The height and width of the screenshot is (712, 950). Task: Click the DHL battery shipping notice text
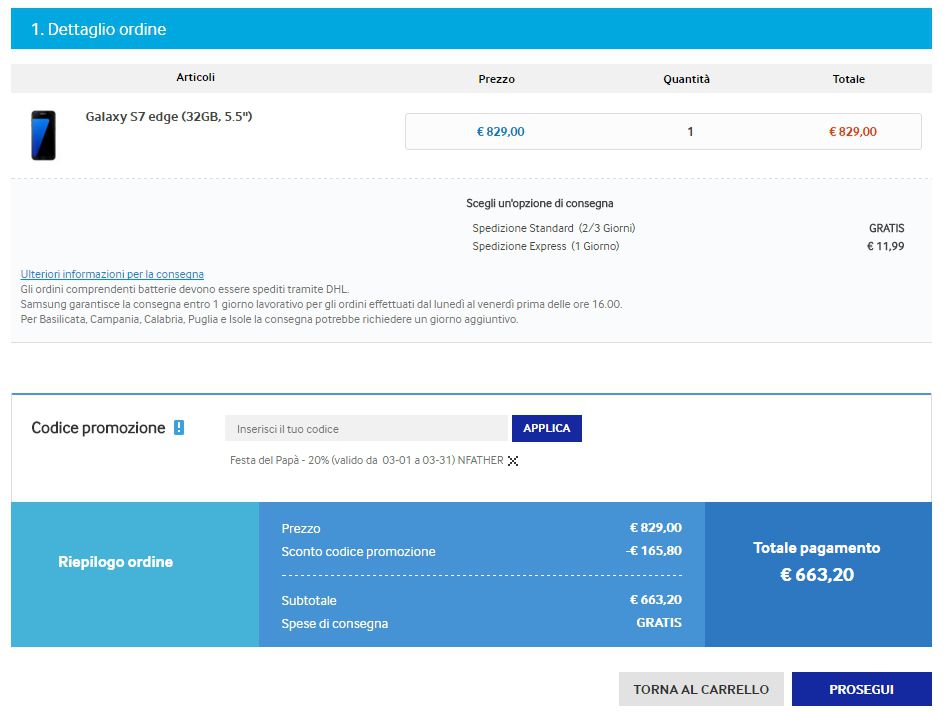pyautogui.click(x=185, y=290)
